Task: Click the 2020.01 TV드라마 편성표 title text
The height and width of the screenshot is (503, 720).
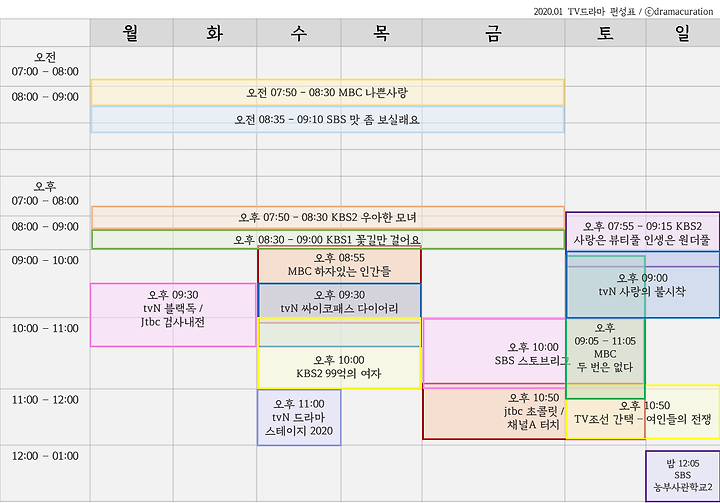Action: tap(585, 11)
